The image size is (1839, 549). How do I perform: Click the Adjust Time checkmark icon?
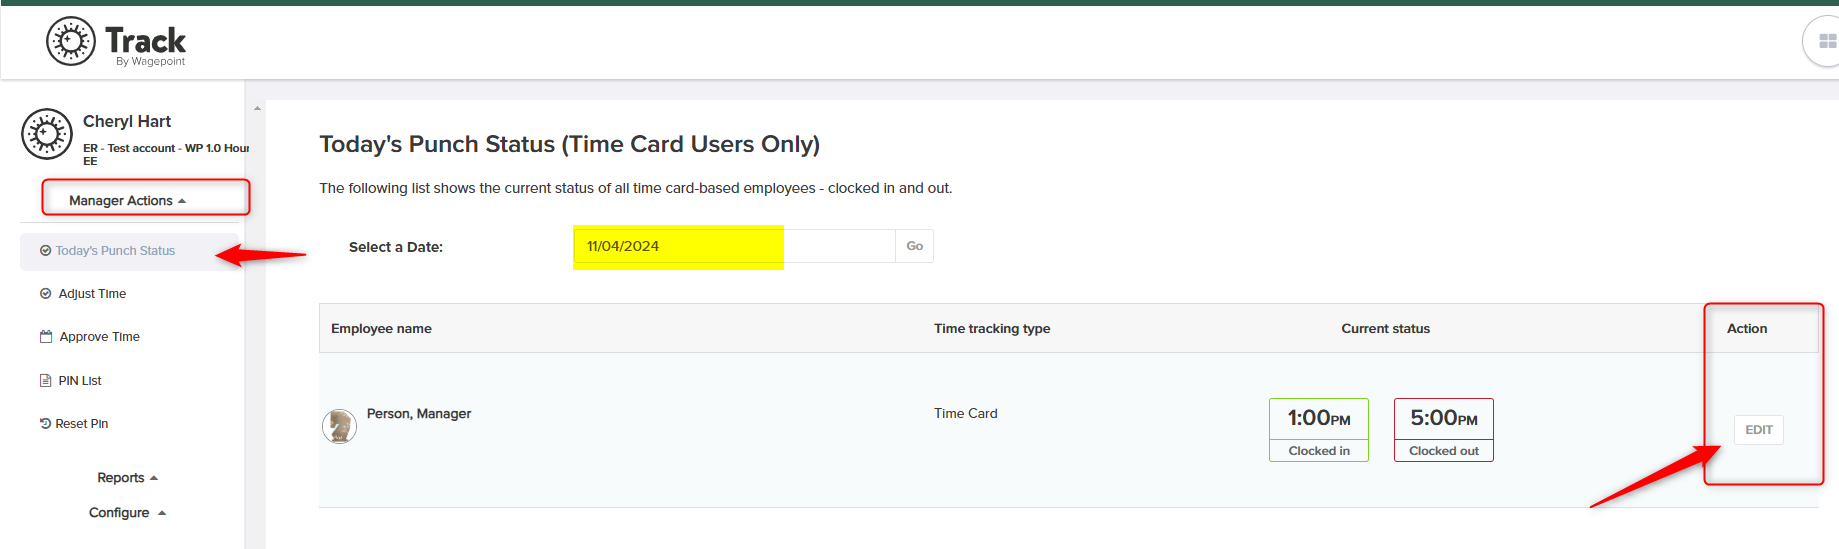click(x=45, y=294)
